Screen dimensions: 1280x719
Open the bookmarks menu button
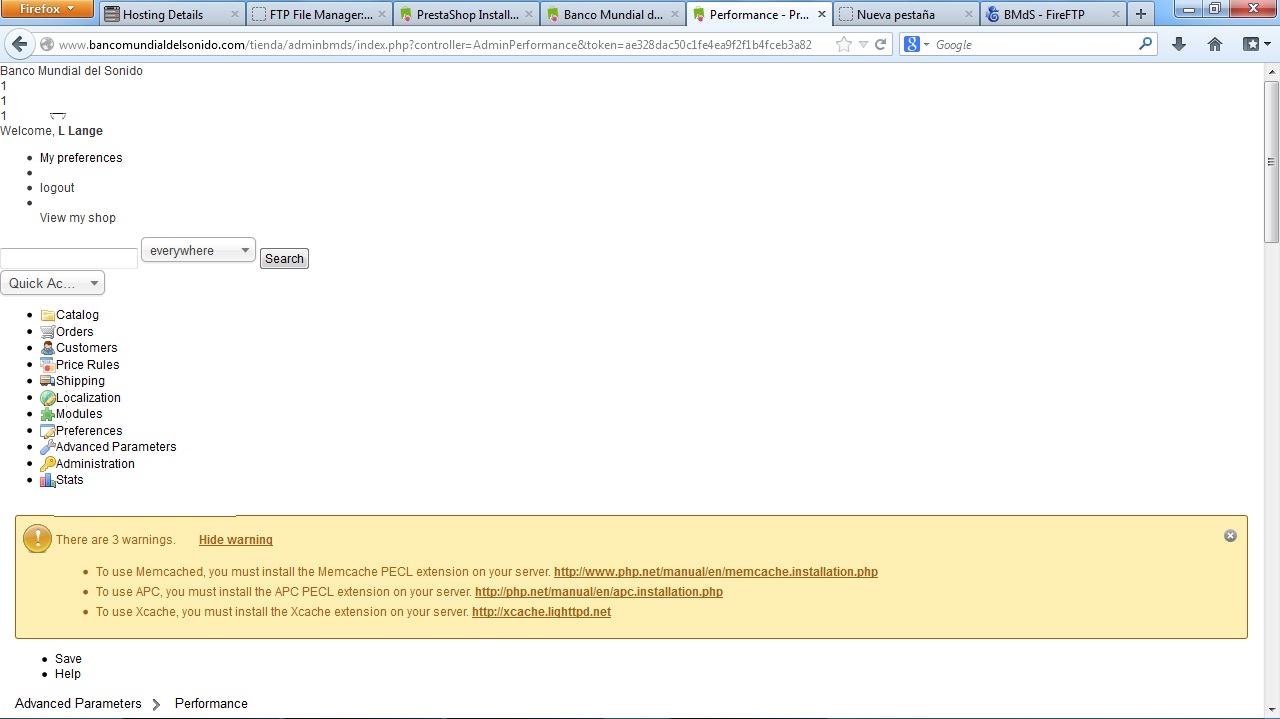[1255, 44]
